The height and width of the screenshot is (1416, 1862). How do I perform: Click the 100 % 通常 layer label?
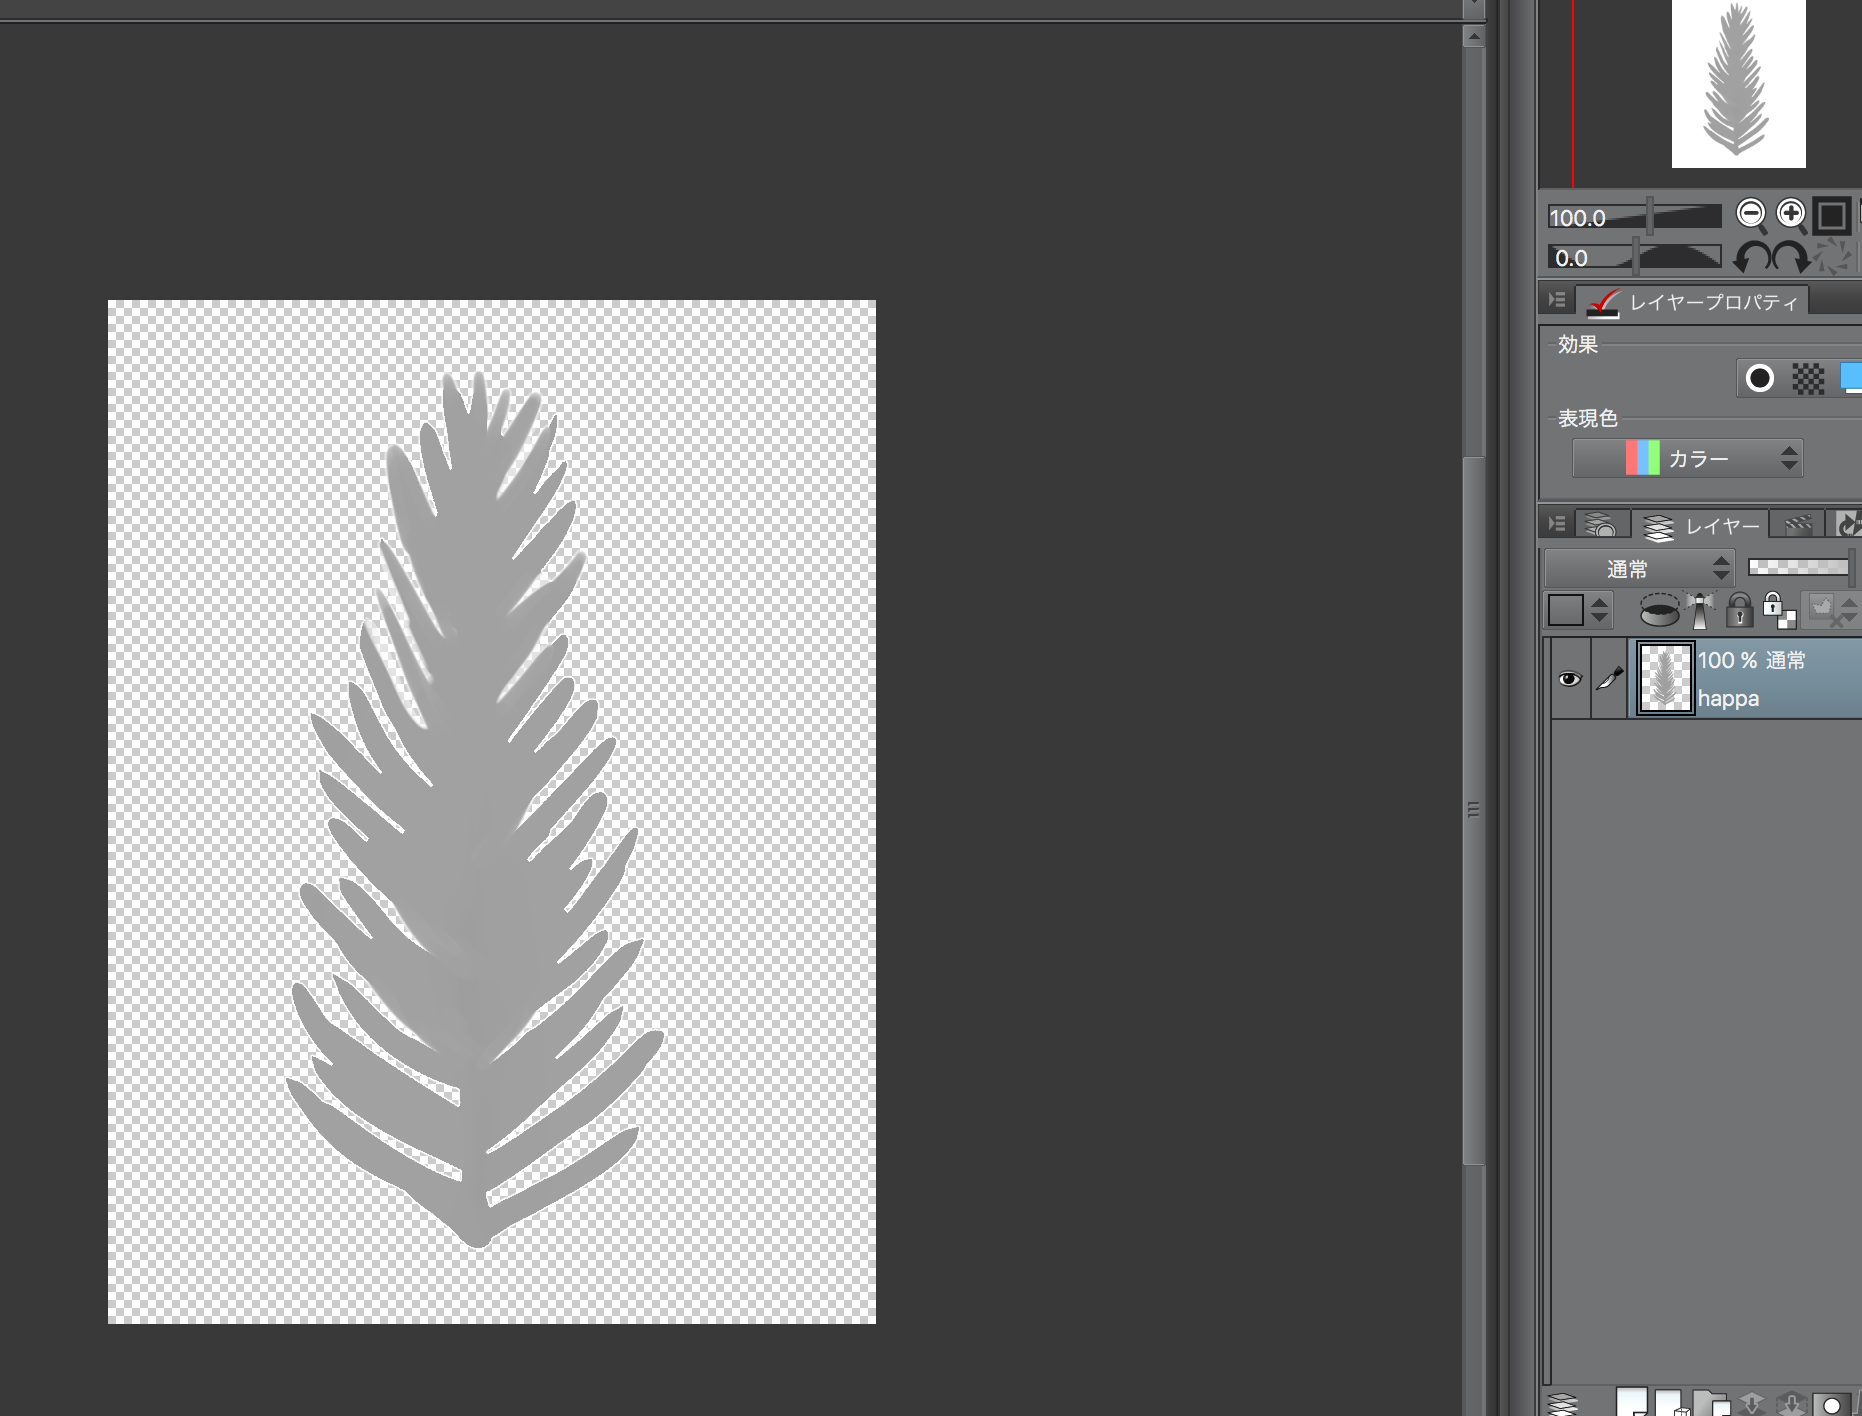[x=1751, y=660]
